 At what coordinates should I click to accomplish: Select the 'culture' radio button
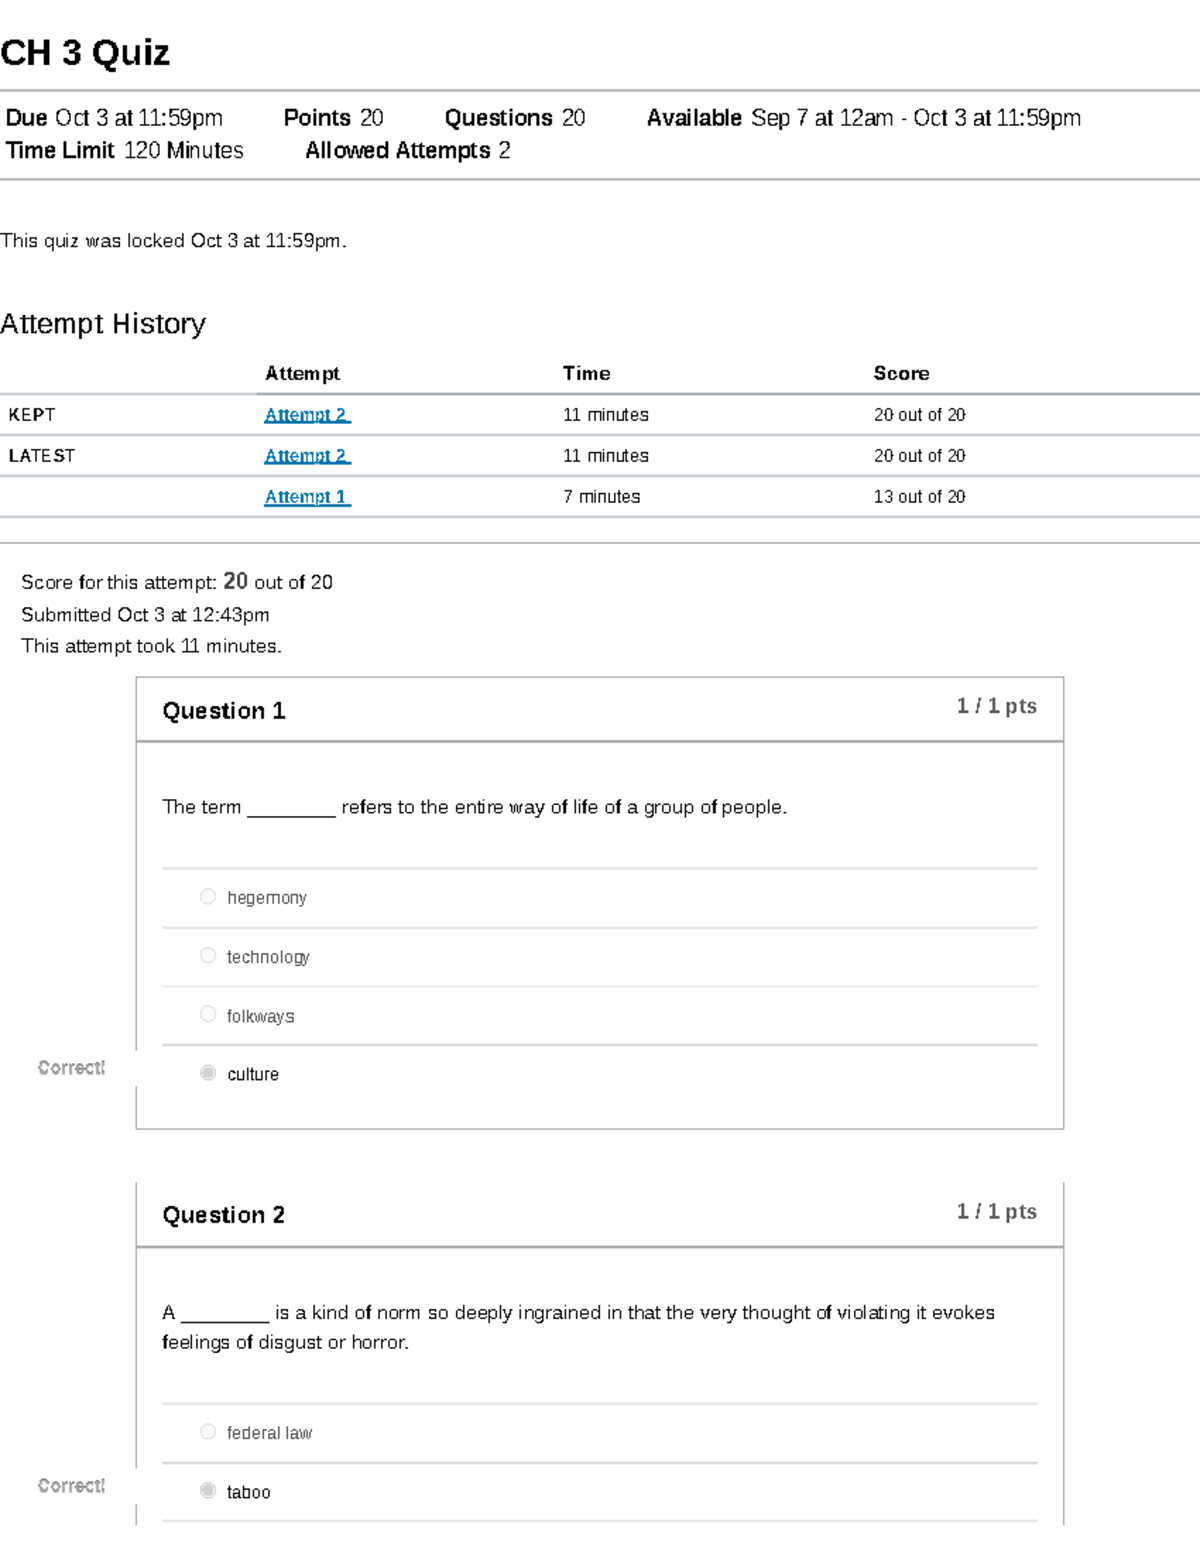(x=208, y=1073)
